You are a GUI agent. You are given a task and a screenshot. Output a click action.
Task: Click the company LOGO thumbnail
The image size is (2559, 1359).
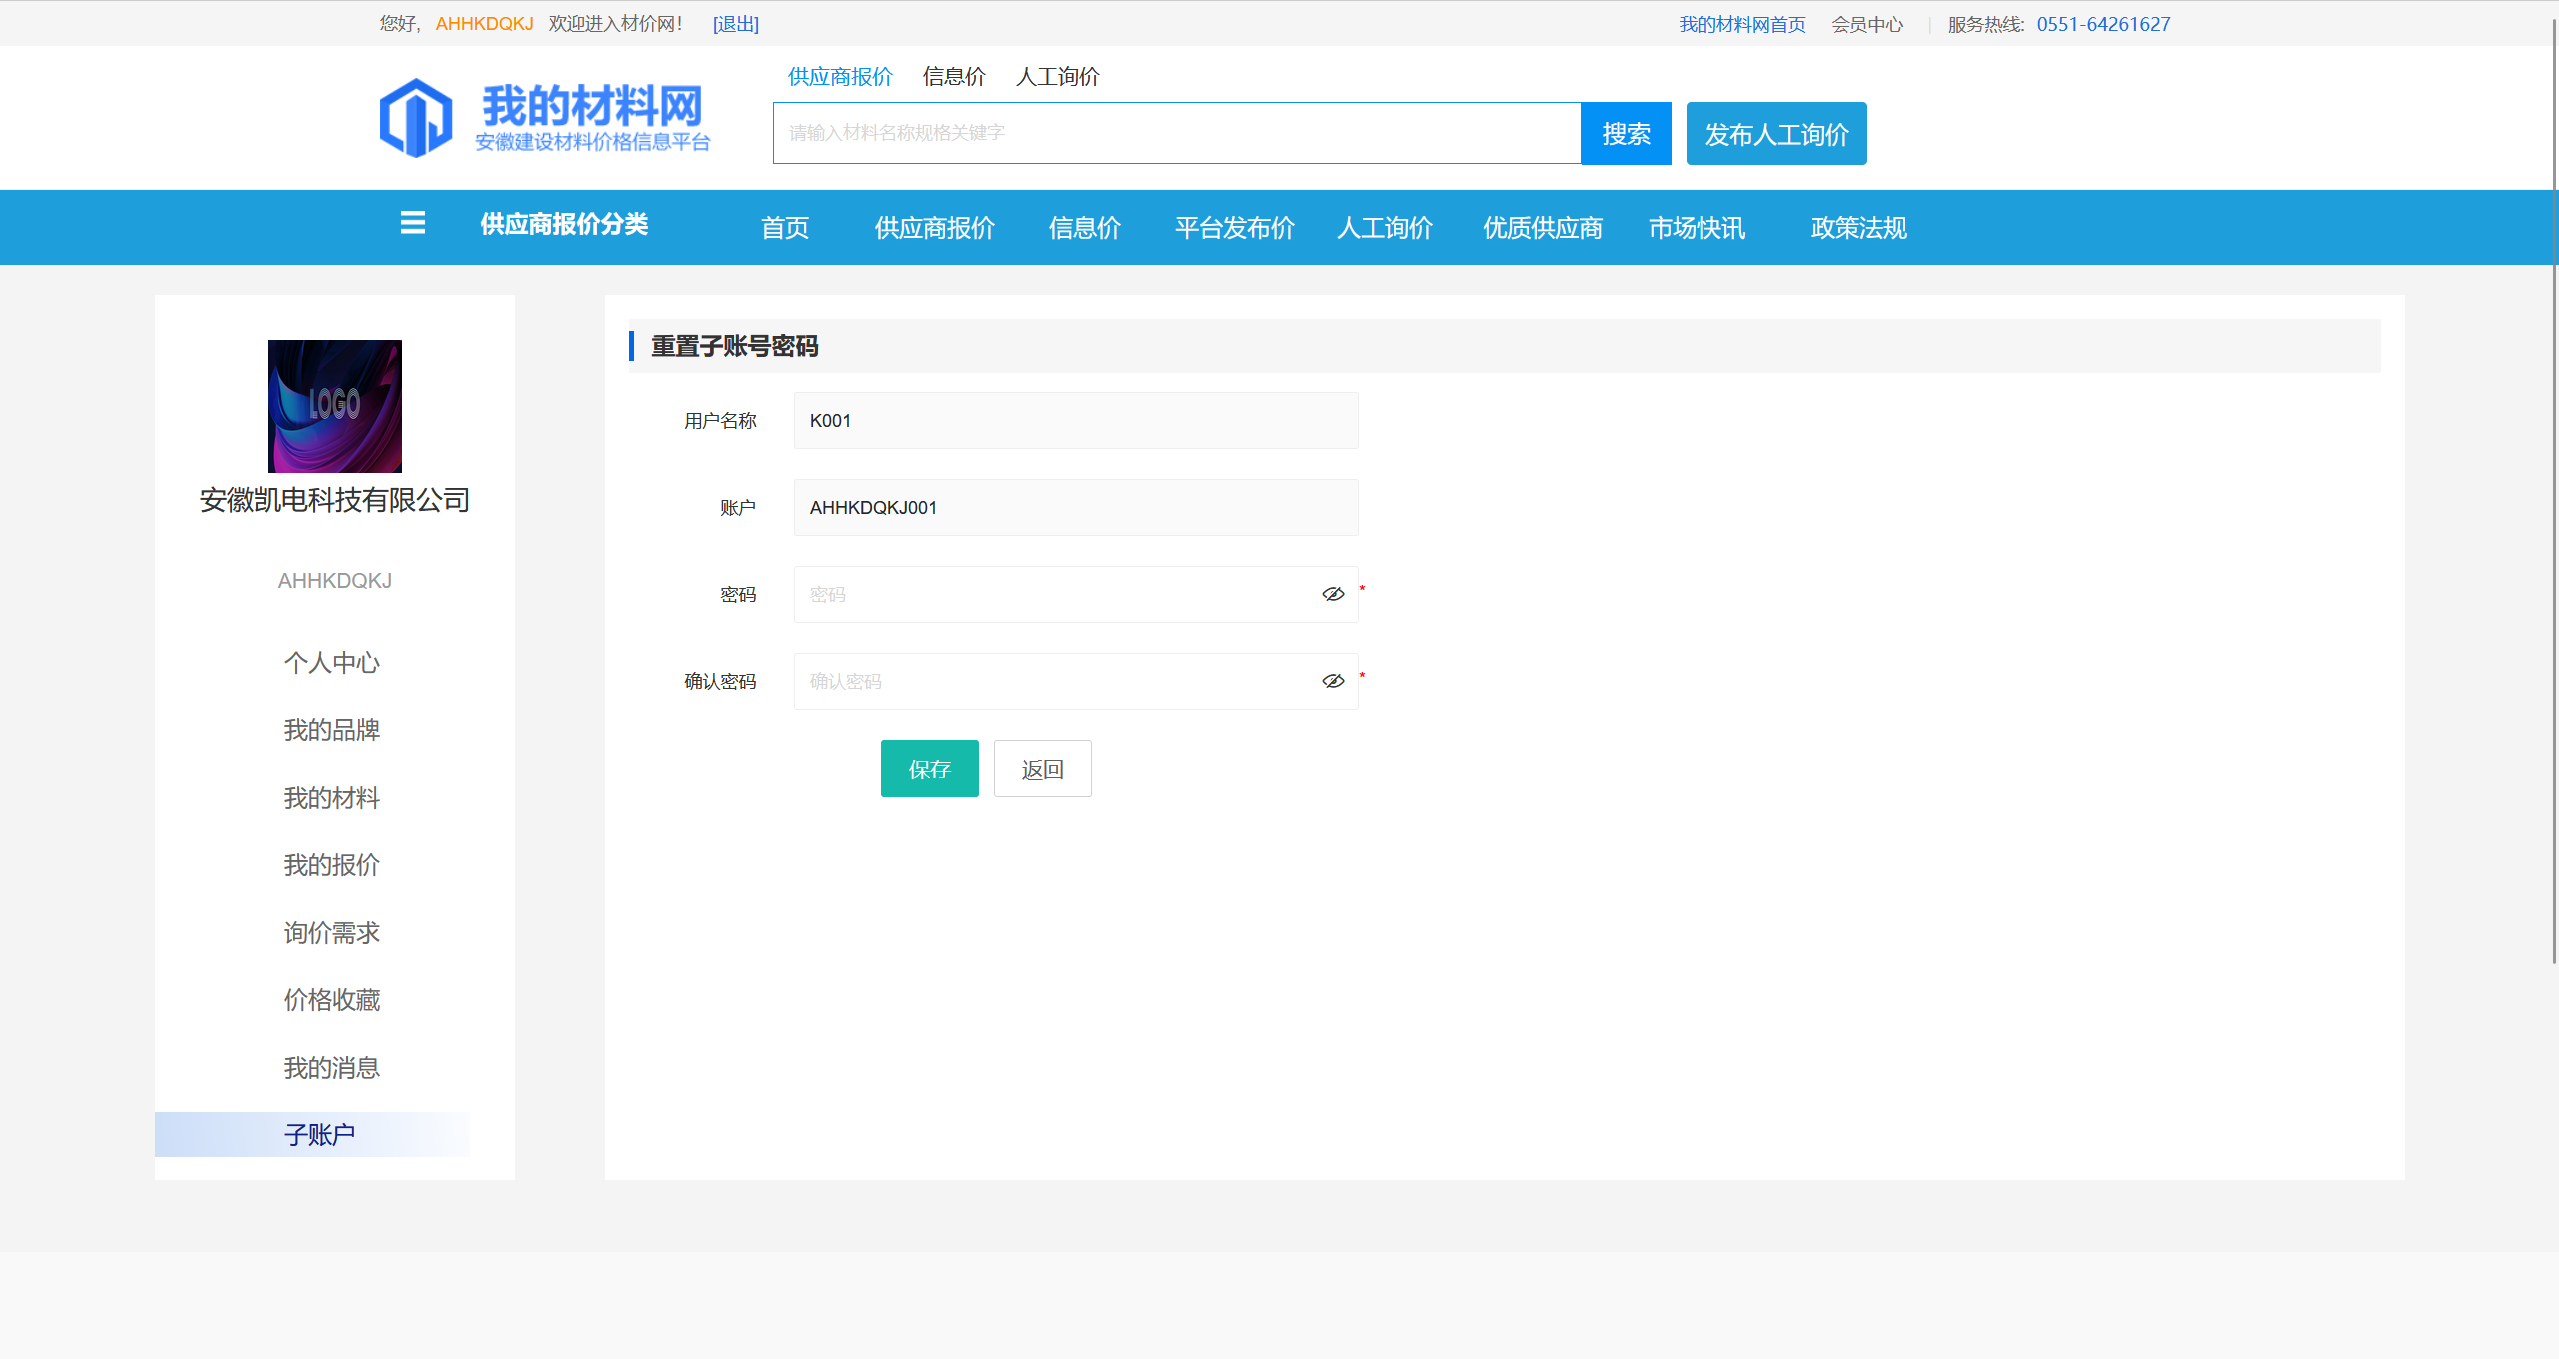point(334,406)
